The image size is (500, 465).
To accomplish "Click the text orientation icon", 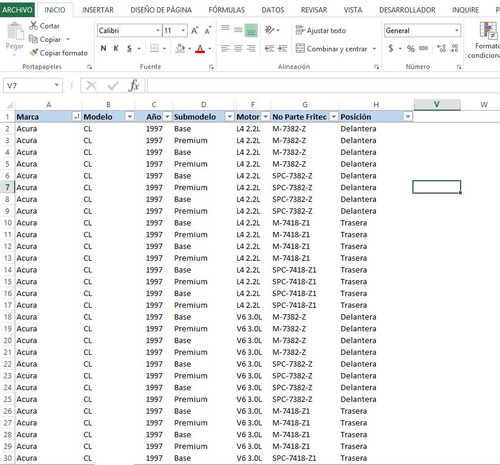I will tap(270, 30).
